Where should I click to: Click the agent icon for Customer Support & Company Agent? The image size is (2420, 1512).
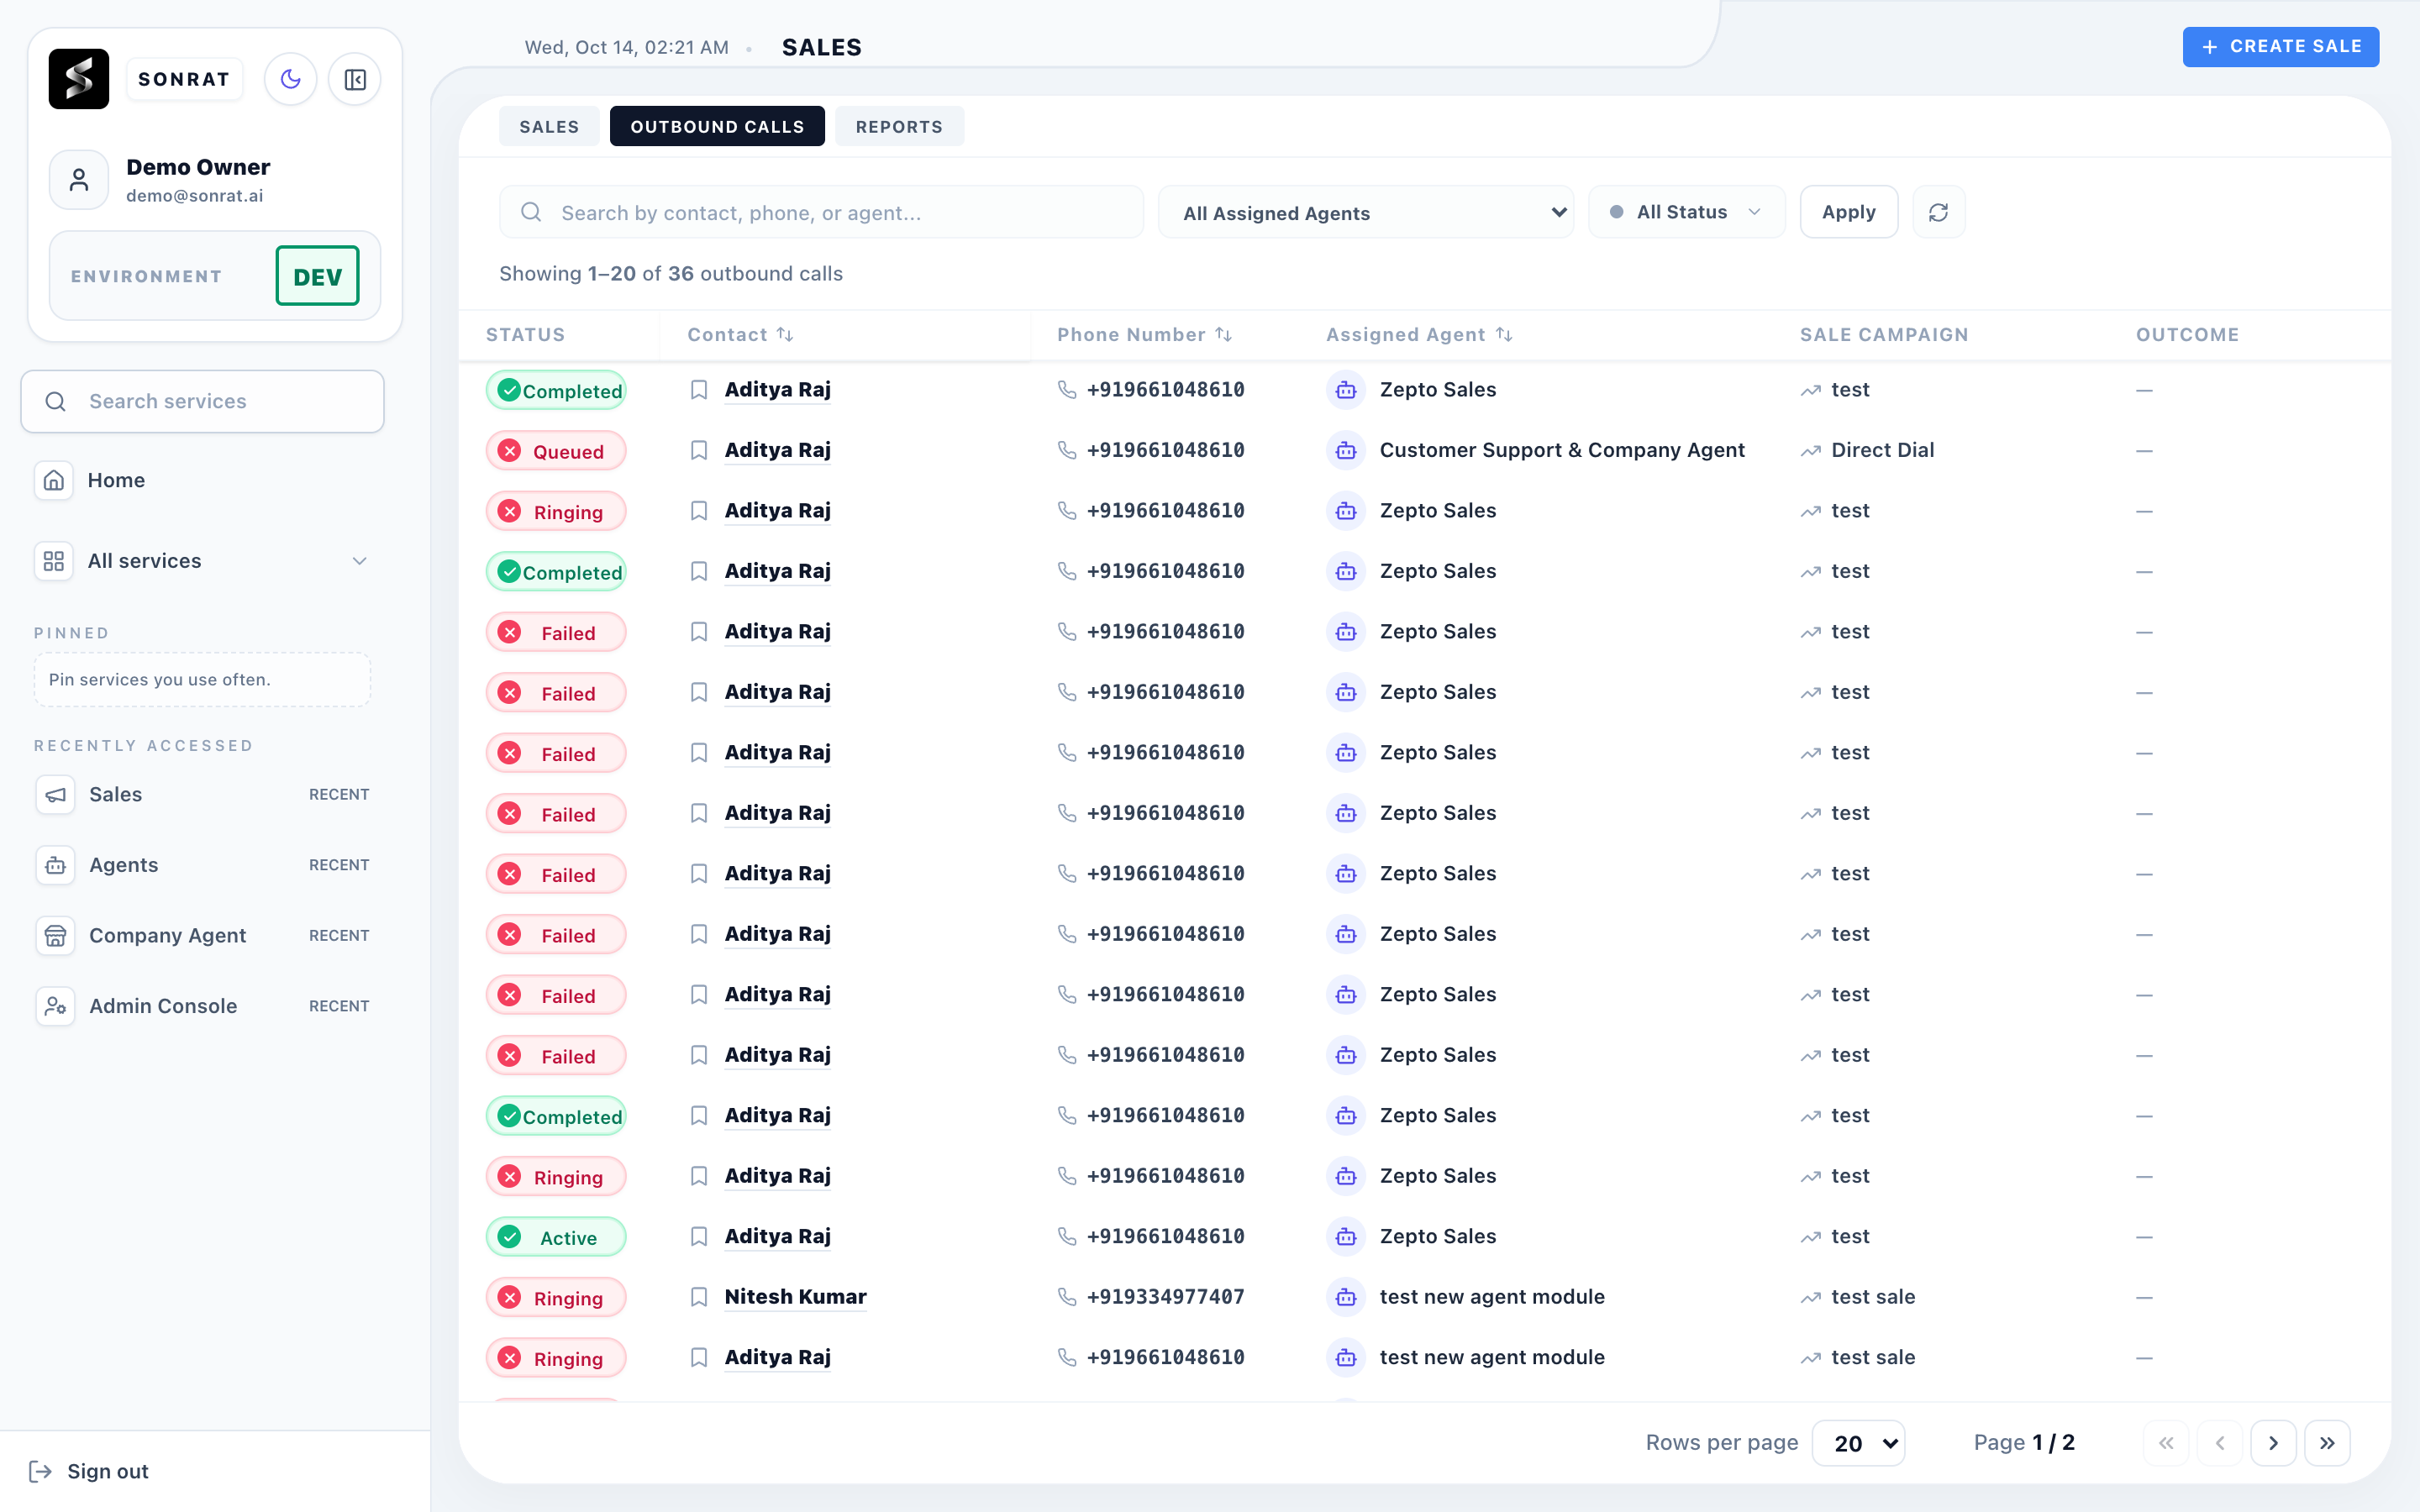tap(1346, 450)
